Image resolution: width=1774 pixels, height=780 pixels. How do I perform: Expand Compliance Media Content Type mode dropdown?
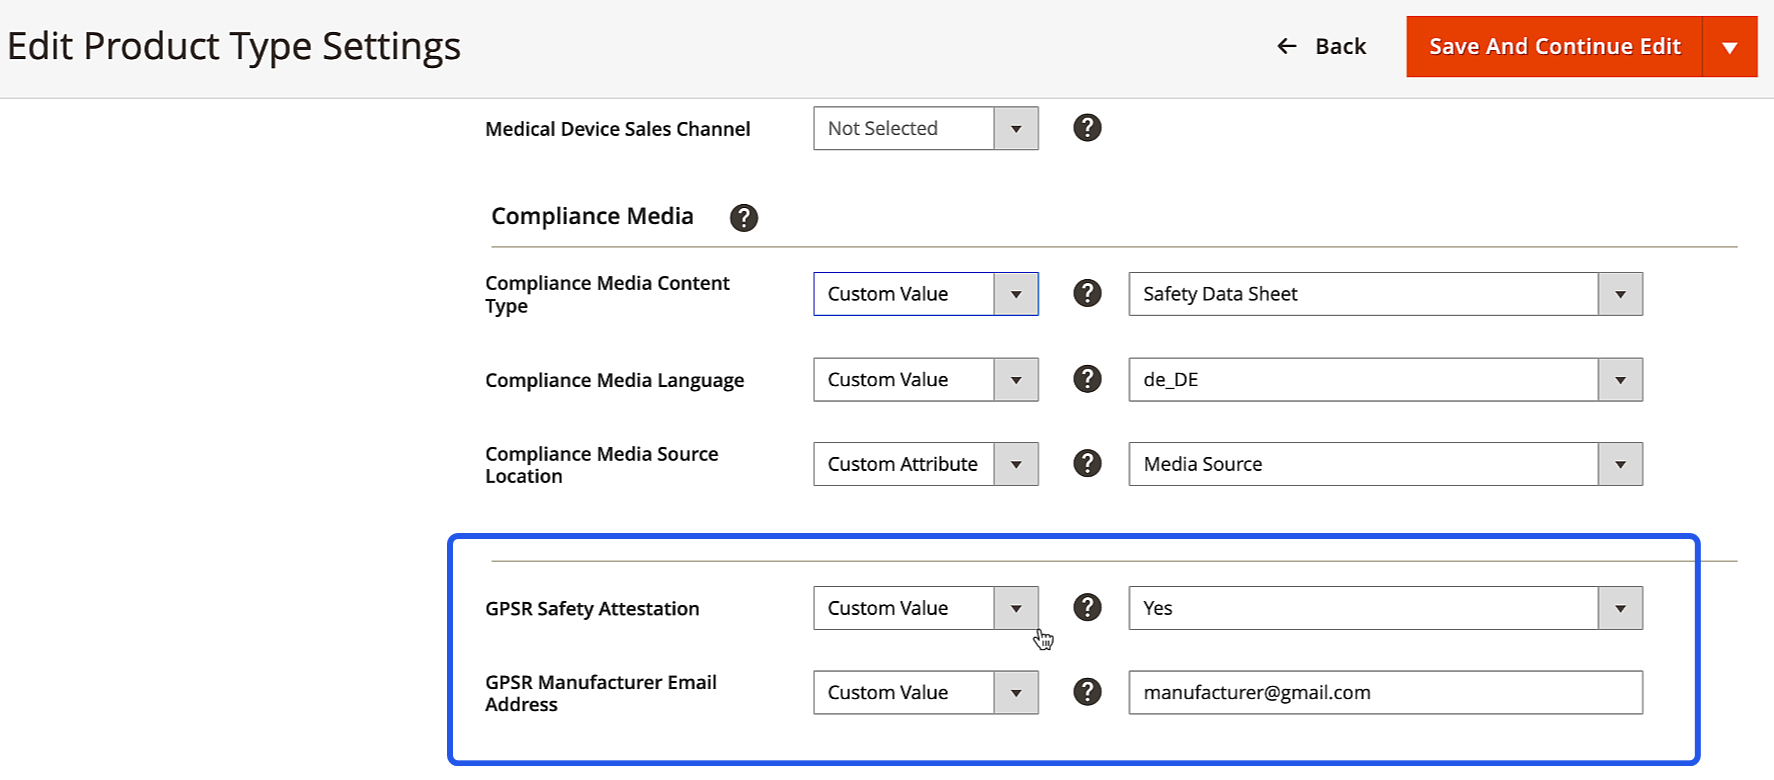(925, 294)
